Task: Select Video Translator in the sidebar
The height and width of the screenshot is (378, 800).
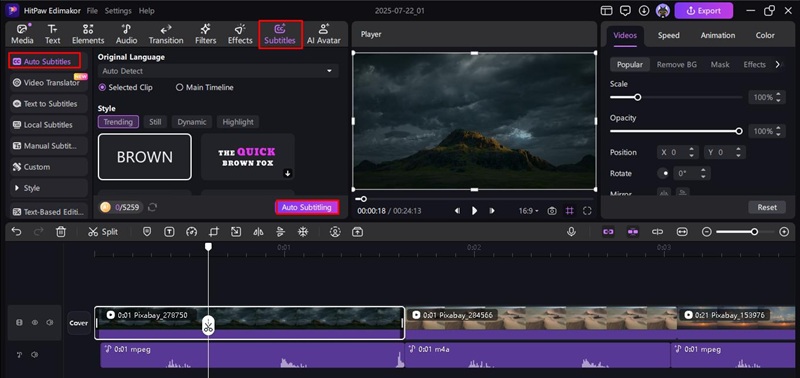Action: coord(48,82)
